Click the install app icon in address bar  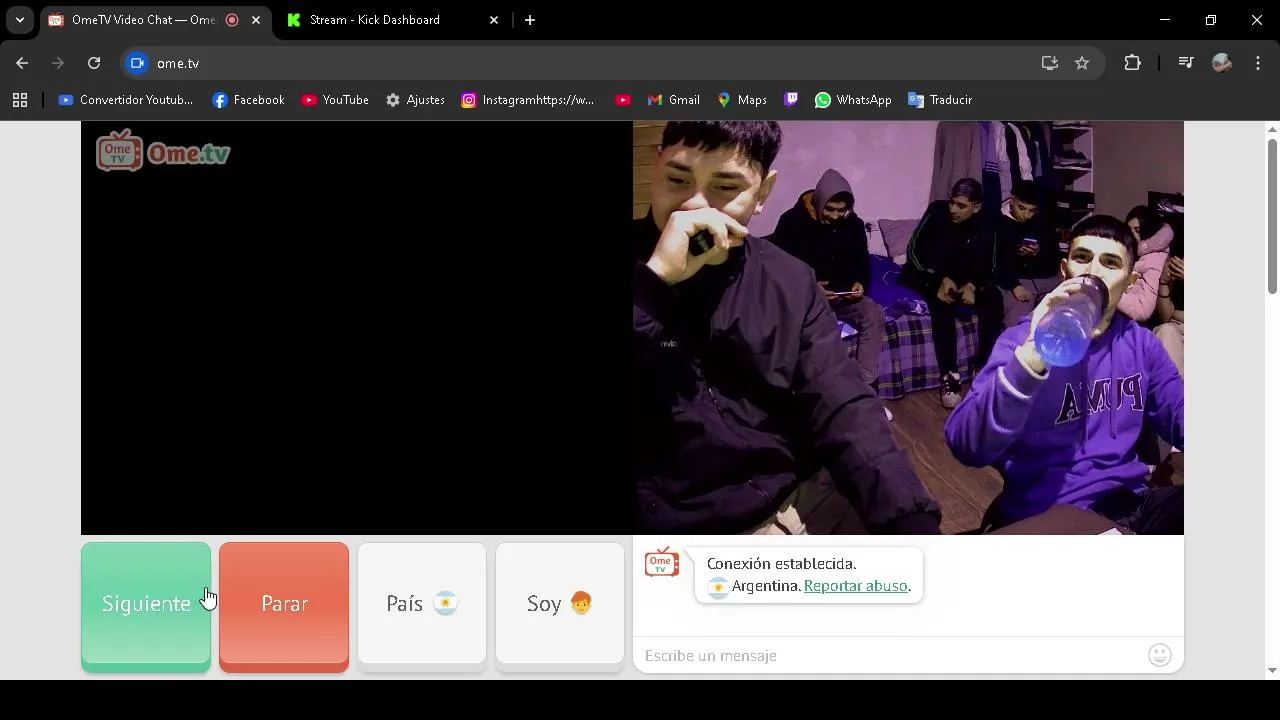[x=1050, y=63]
